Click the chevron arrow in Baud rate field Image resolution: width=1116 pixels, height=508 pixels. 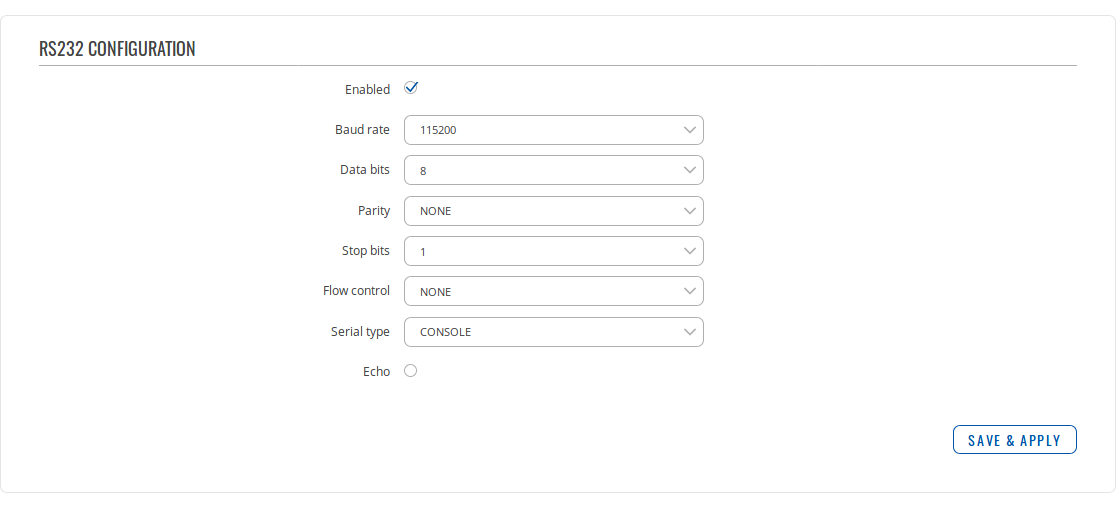coord(689,130)
